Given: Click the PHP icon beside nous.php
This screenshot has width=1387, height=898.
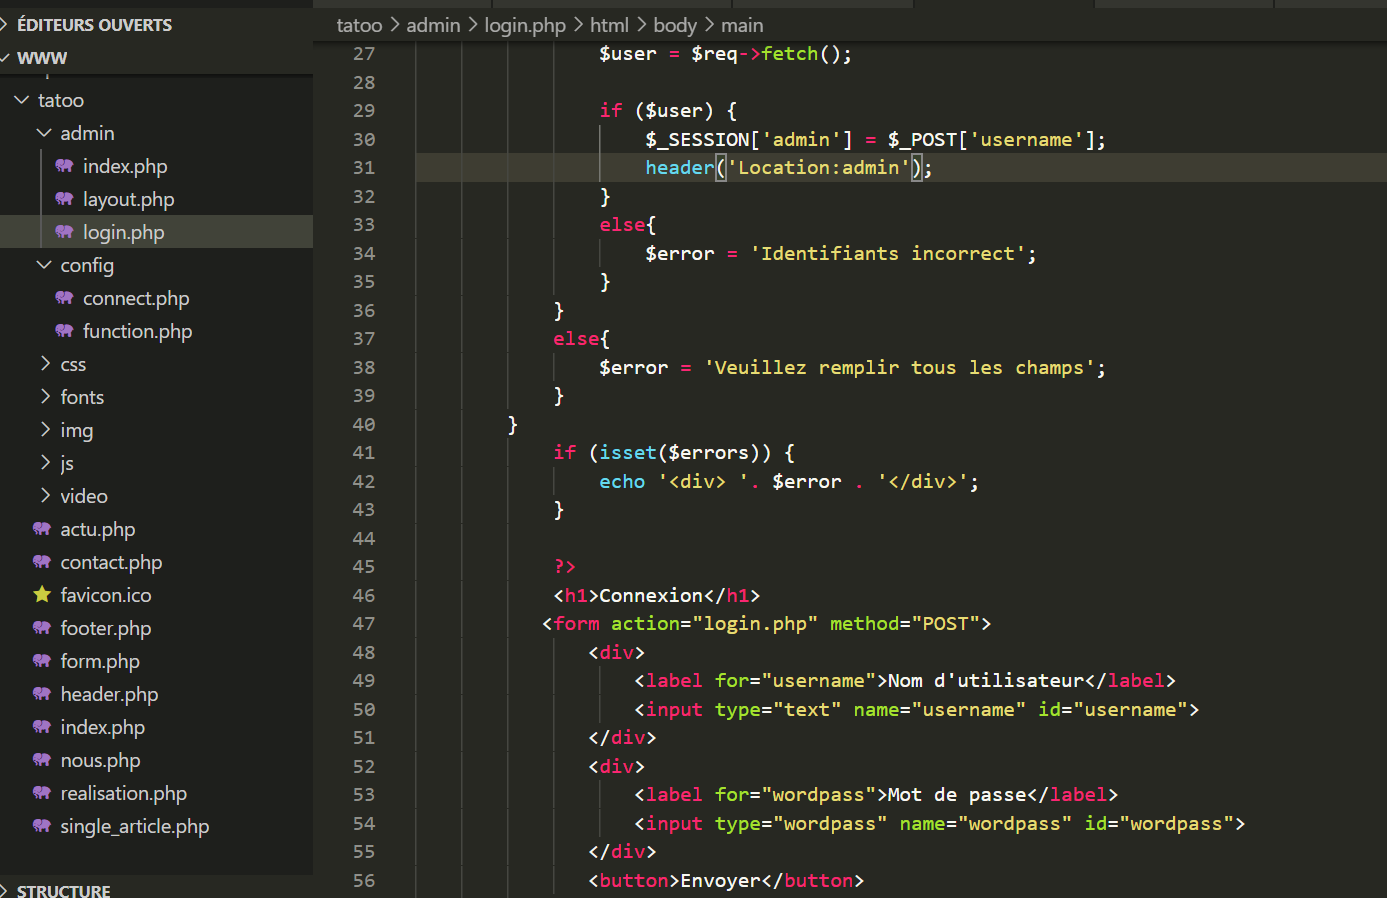Looking at the screenshot, I should [42, 760].
